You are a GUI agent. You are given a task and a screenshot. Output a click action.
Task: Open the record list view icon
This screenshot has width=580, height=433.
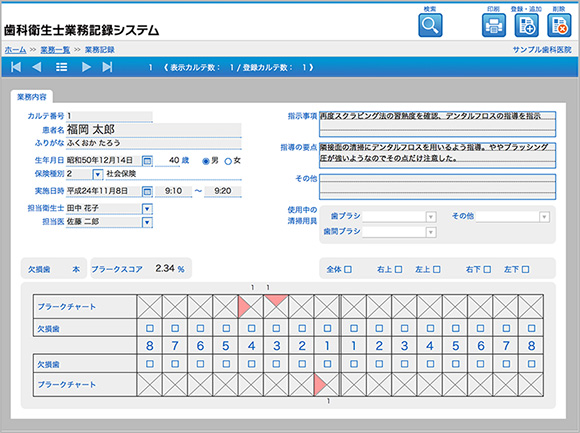[x=61, y=67]
